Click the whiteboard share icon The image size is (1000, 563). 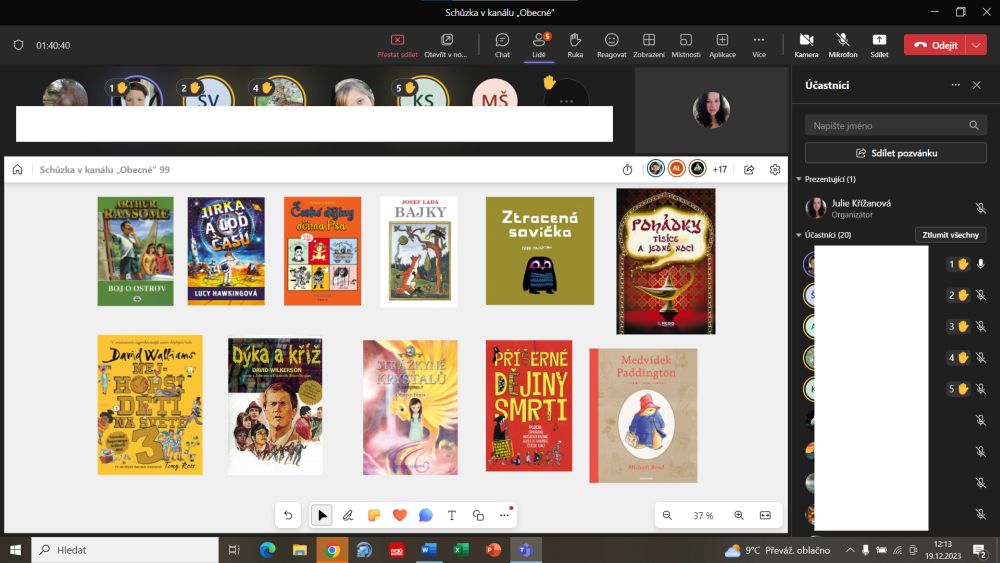click(x=749, y=170)
